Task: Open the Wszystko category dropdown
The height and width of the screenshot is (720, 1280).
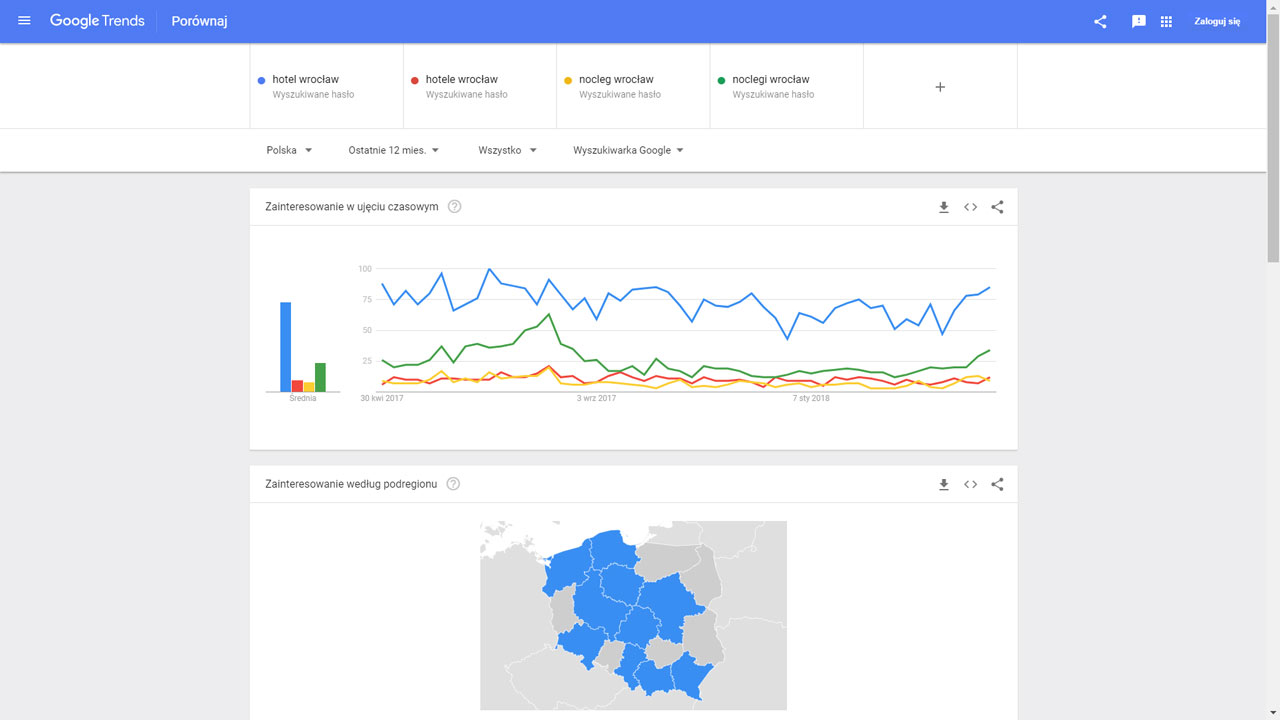Action: point(507,150)
